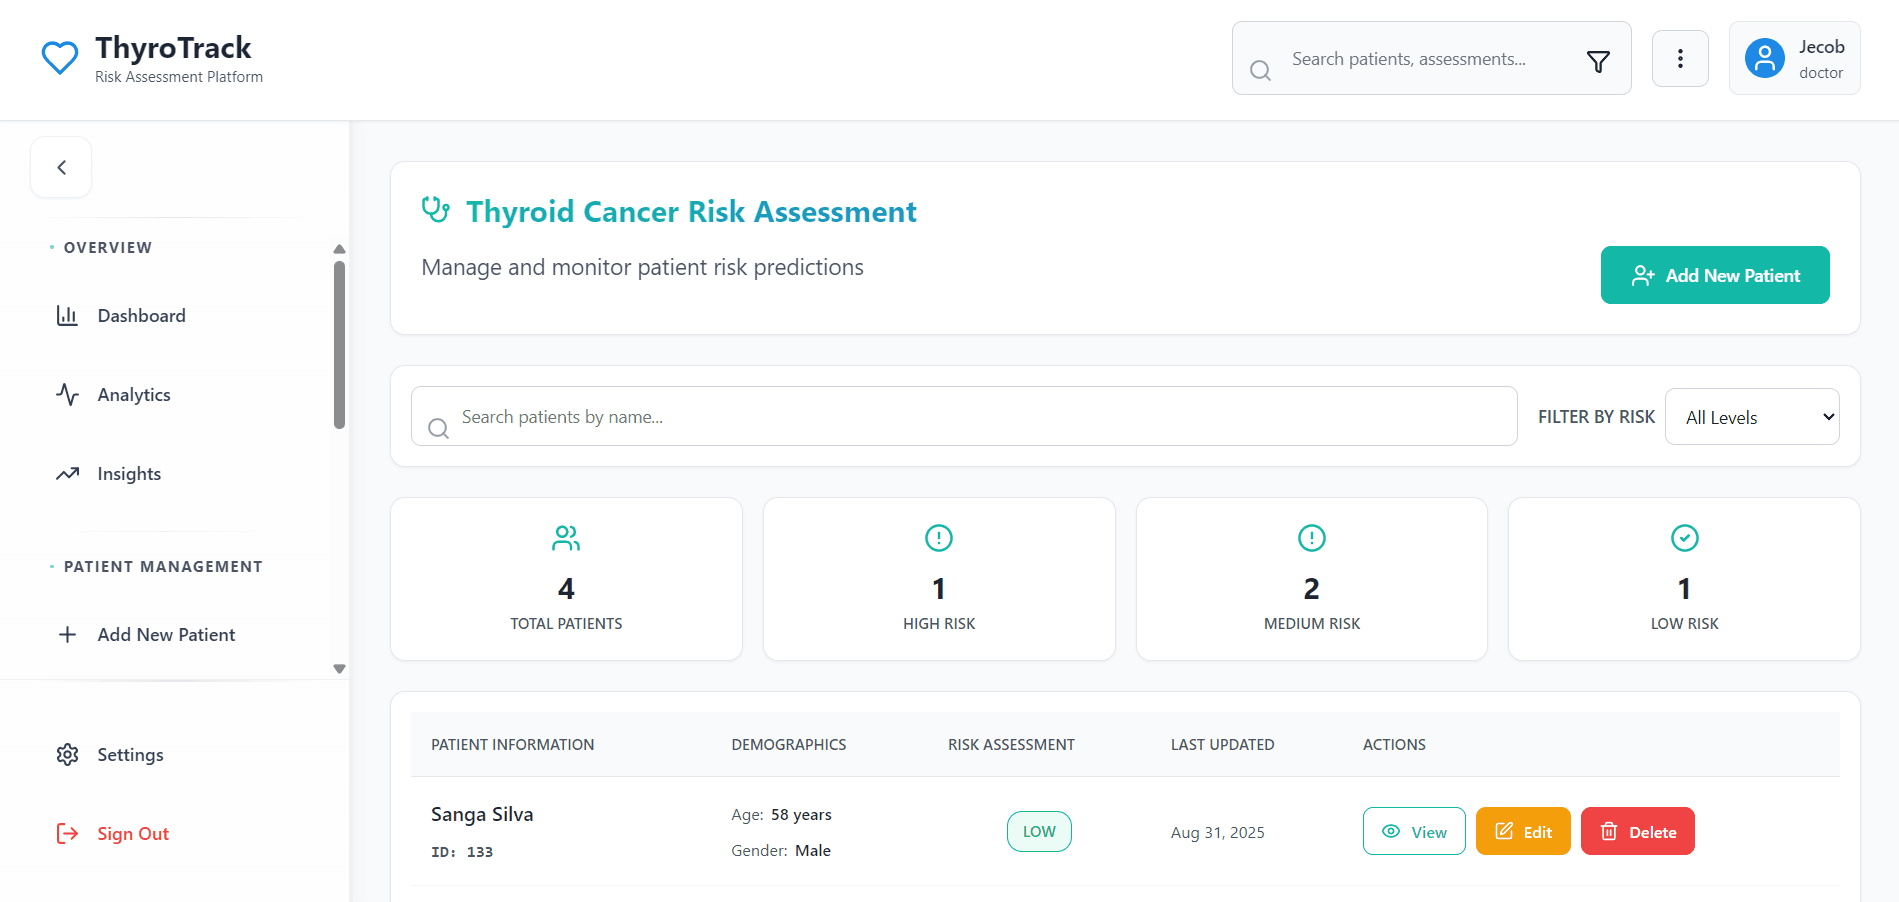Image resolution: width=1899 pixels, height=902 pixels.
Task: Click the Insights trend arrow icon
Action: point(66,473)
